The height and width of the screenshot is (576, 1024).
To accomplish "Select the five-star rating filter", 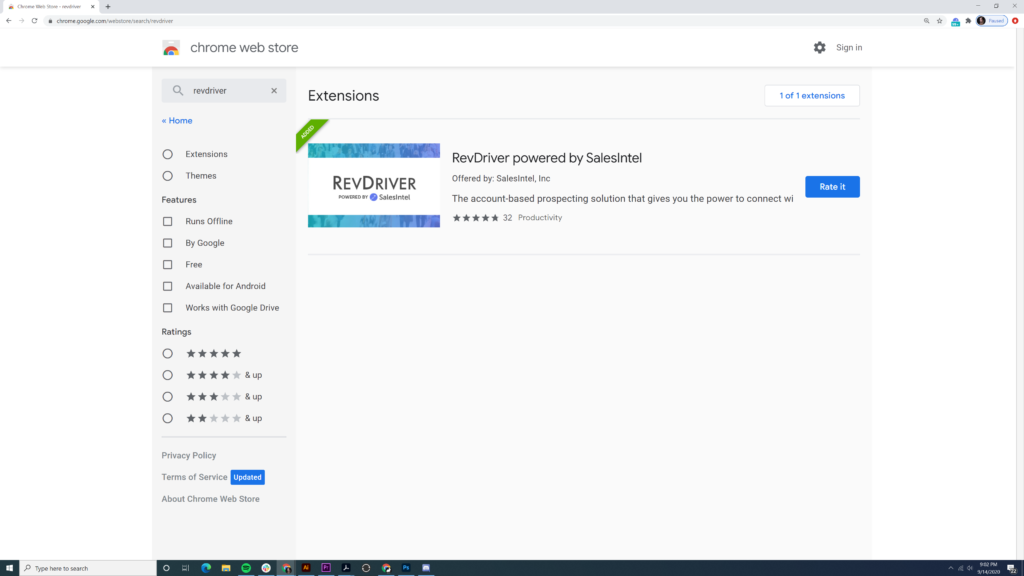I will (x=168, y=353).
